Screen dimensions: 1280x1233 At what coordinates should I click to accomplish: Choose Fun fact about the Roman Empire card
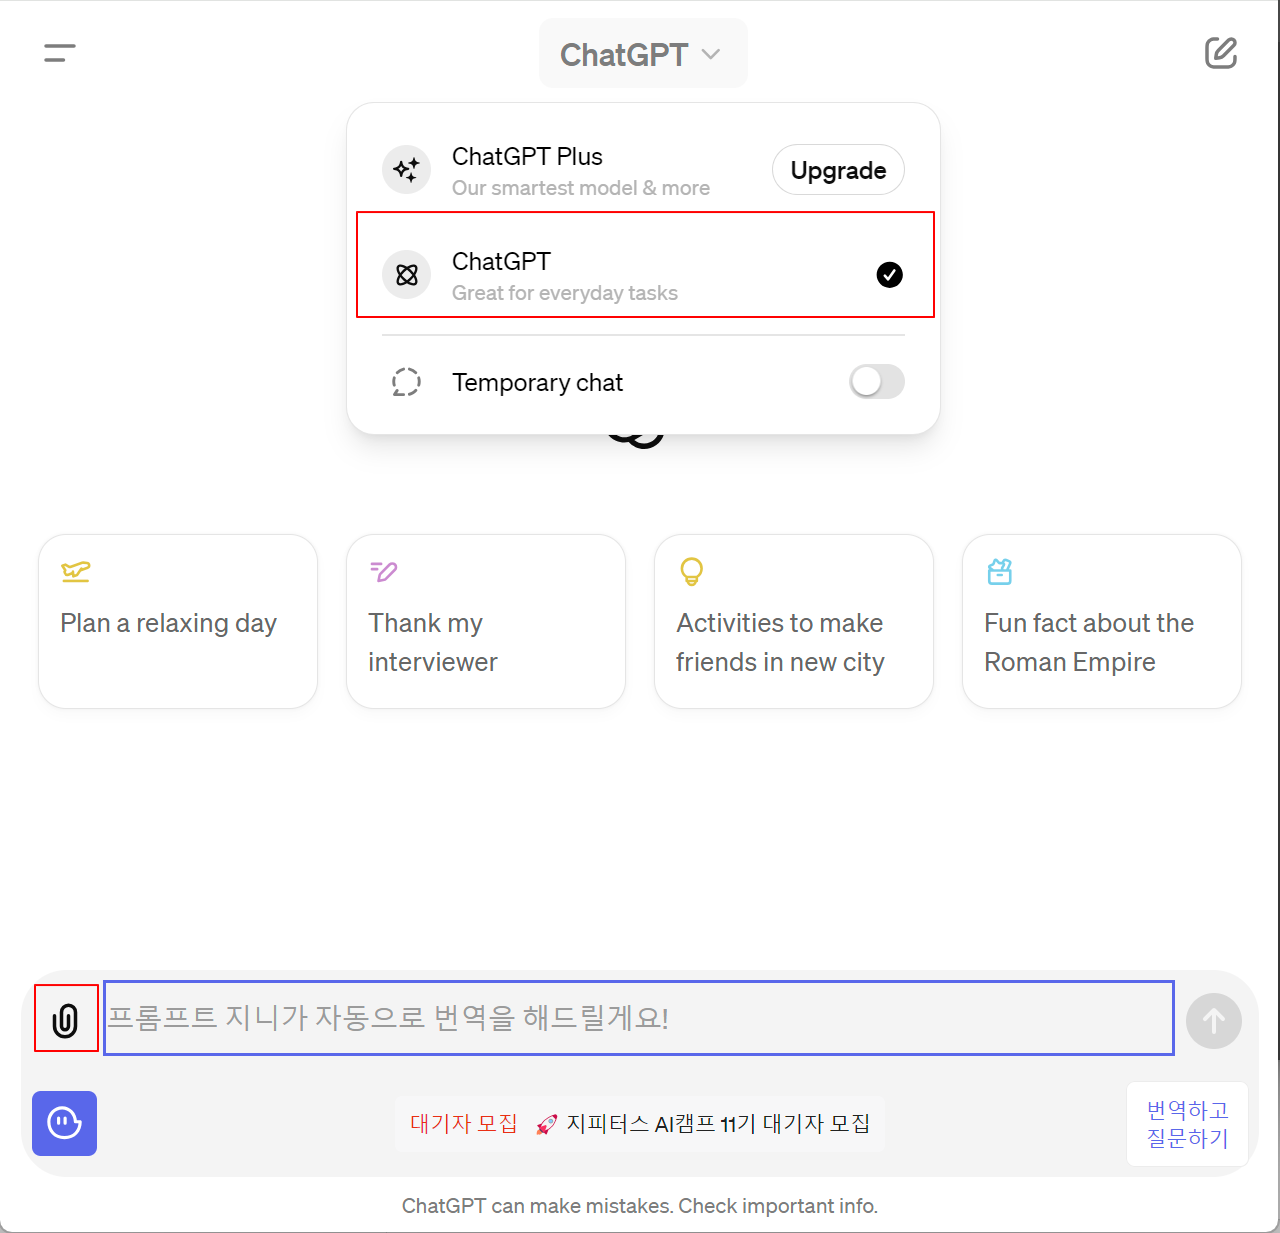(1102, 621)
